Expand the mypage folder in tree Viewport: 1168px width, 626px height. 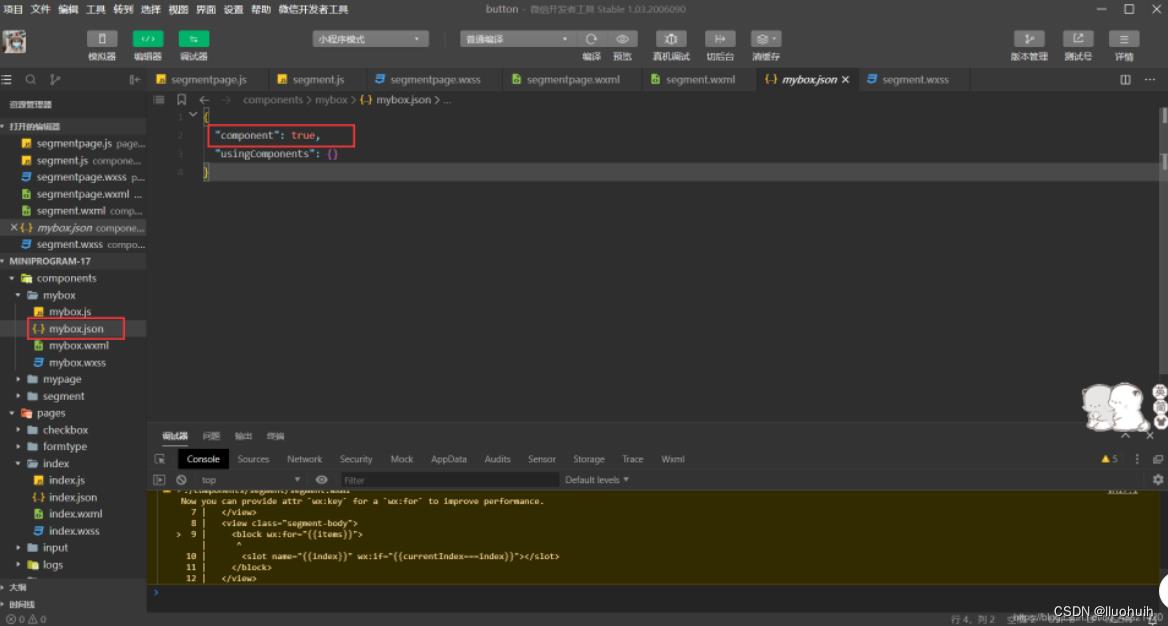coord(61,380)
